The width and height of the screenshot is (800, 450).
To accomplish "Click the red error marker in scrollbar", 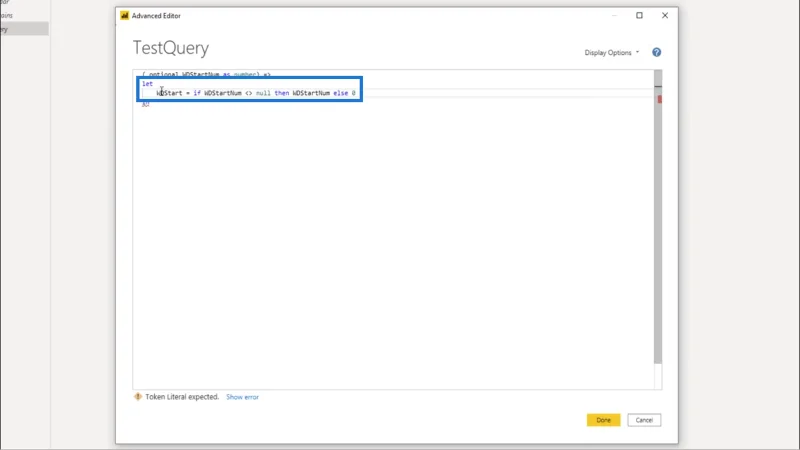I will point(660,99).
